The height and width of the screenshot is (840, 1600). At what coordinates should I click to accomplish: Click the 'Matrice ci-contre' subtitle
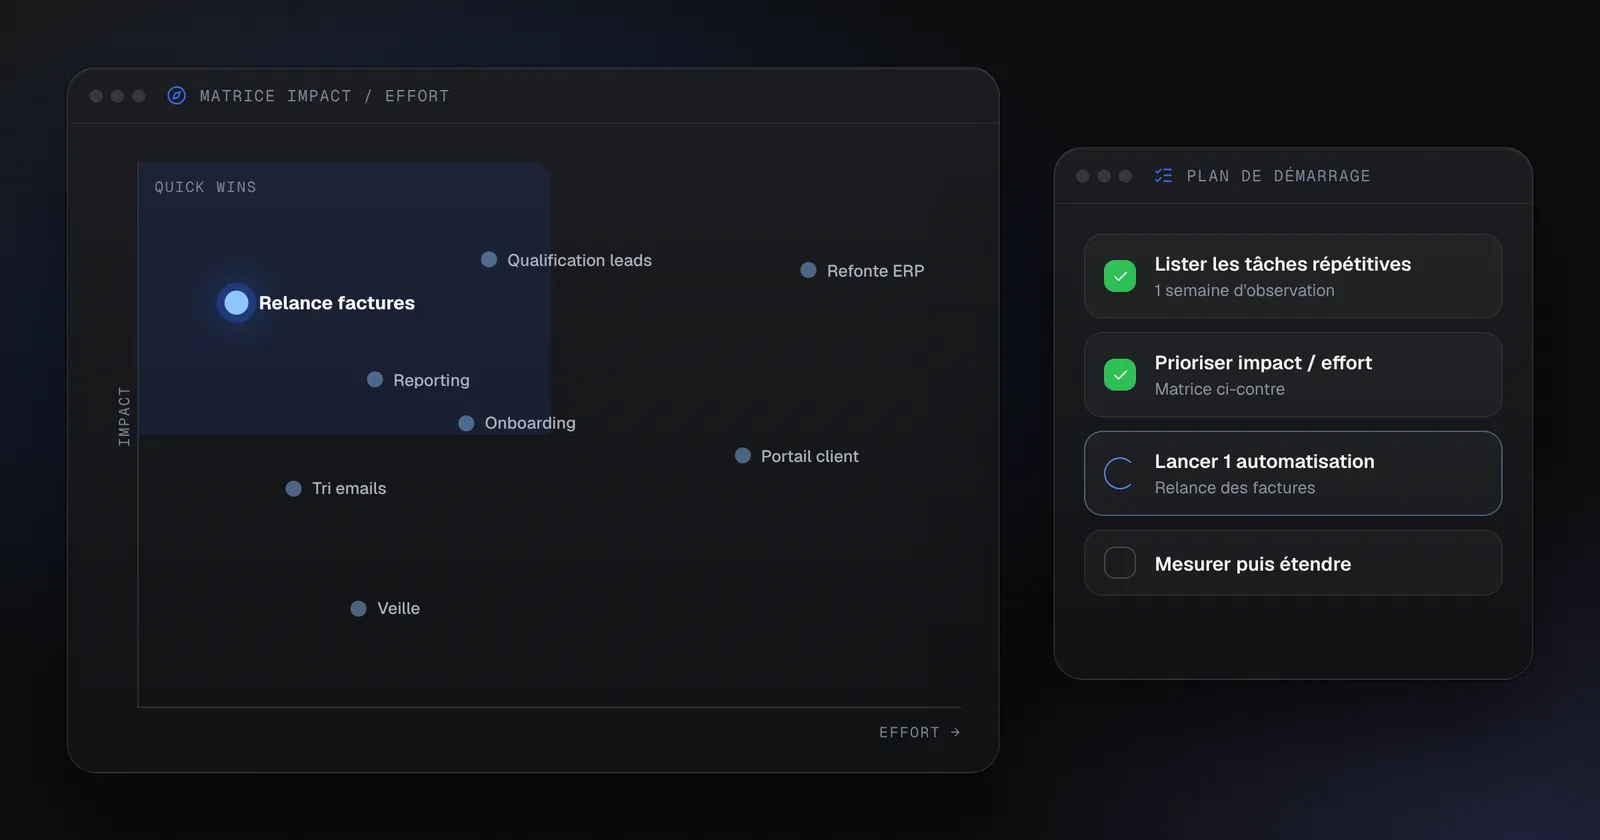pyautogui.click(x=1219, y=389)
